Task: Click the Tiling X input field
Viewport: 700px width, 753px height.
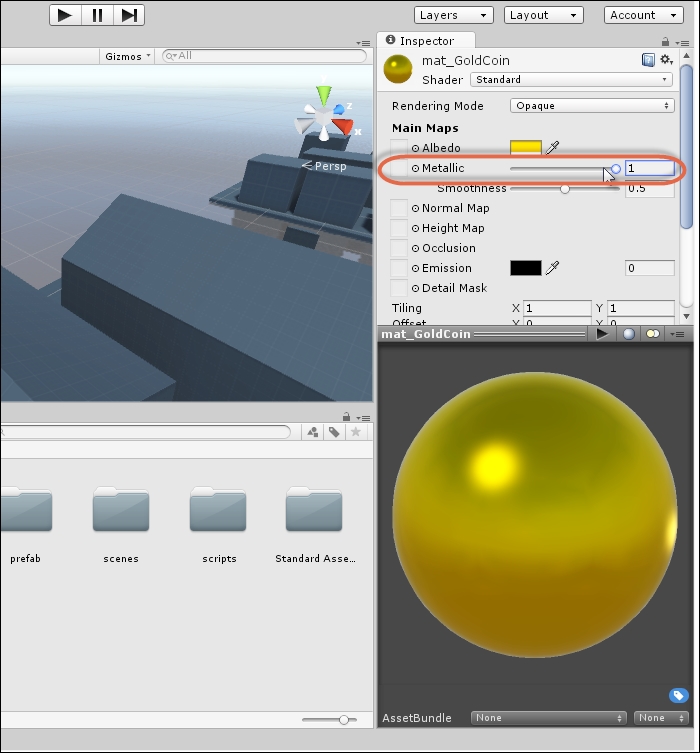Action: (557, 308)
